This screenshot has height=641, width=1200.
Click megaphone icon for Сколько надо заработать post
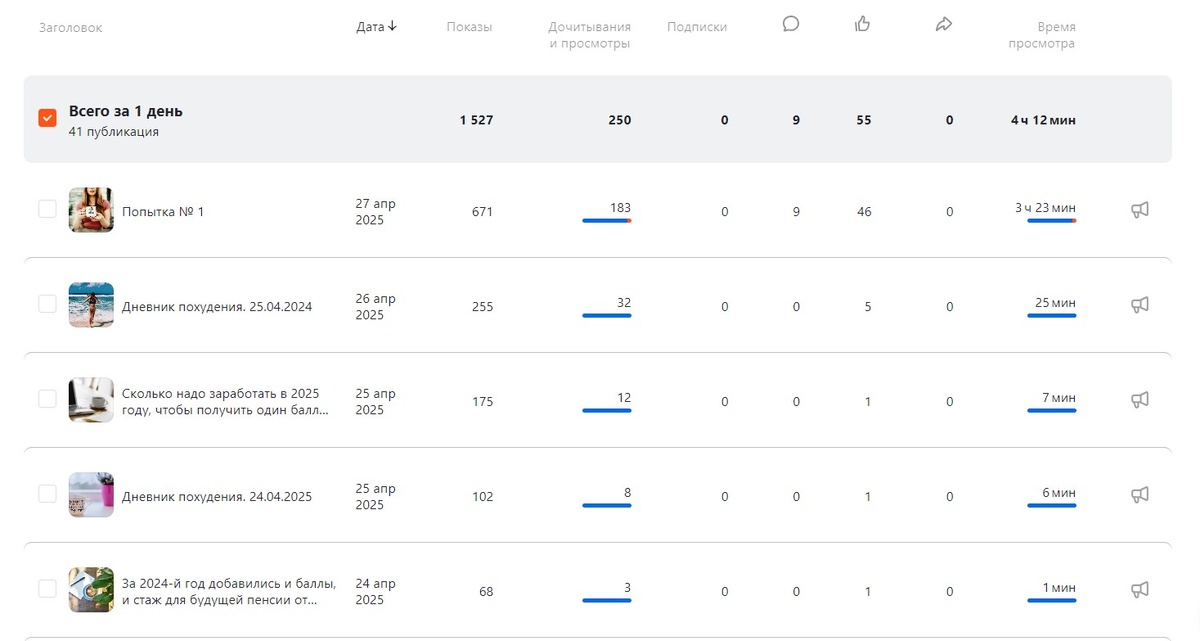coord(1139,400)
